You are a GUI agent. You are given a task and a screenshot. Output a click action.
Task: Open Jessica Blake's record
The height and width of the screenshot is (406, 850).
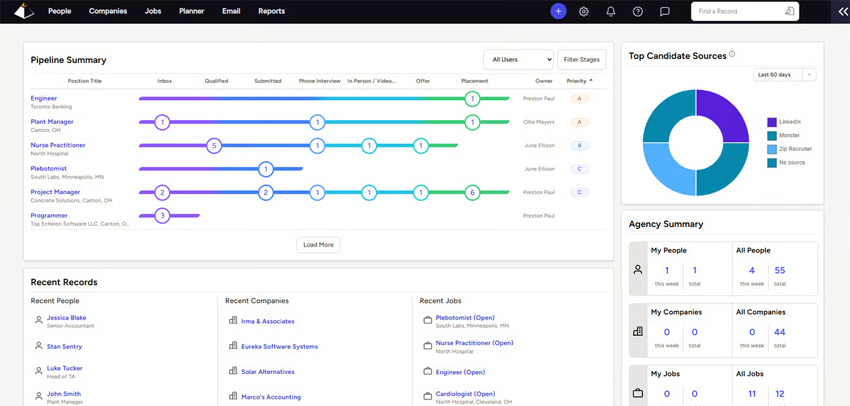point(66,318)
